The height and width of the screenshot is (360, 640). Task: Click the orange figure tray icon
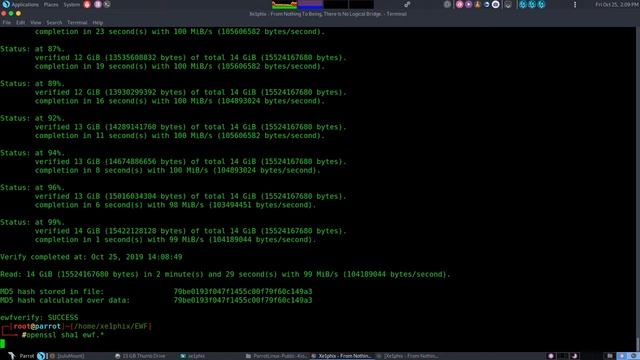[x=478, y=4]
